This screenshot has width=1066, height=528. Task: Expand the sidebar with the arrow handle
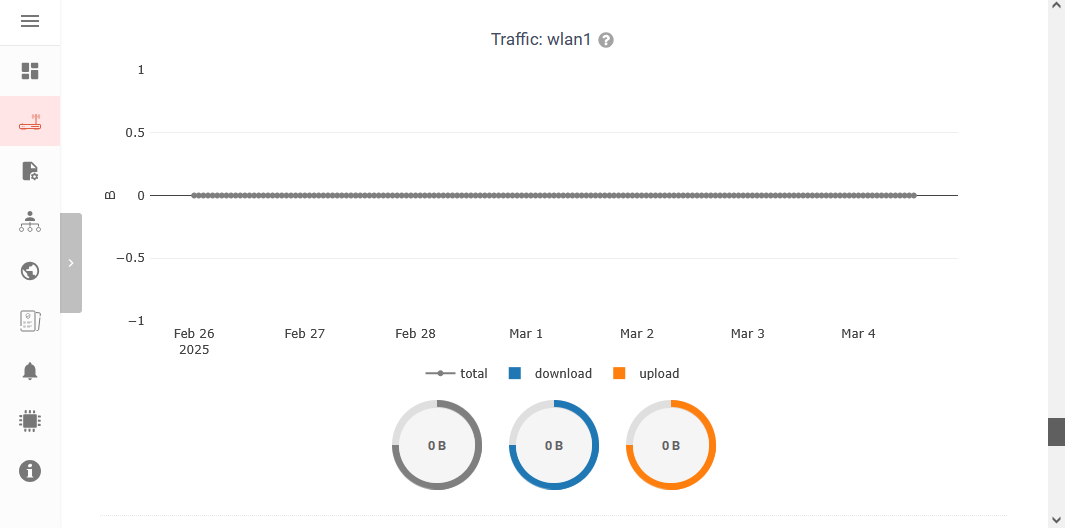click(x=71, y=263)
